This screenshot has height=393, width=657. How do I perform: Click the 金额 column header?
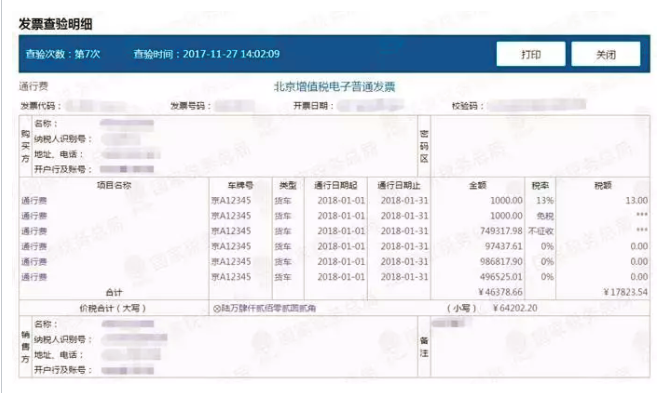coord(478,185)
